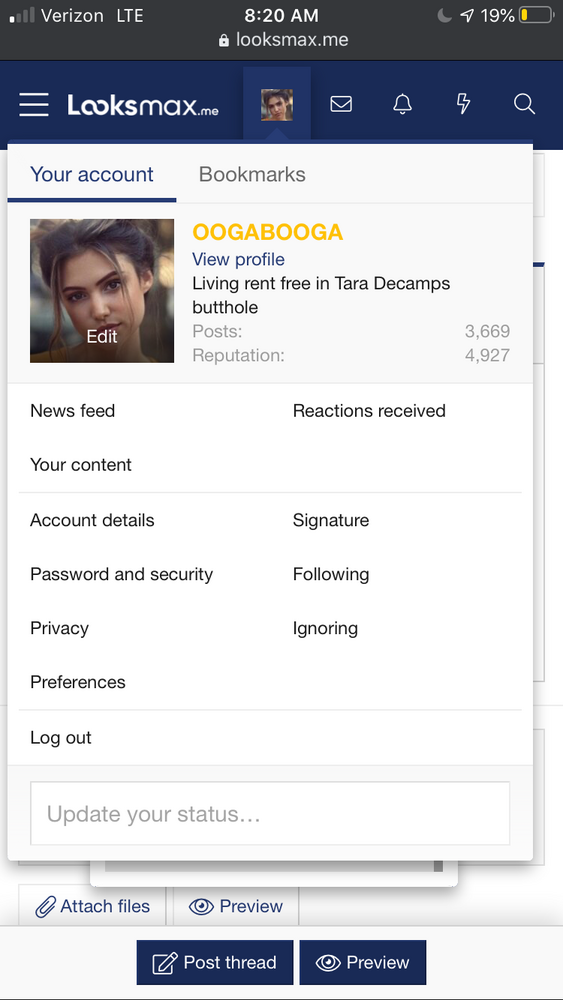Select the Your account tab
The image size is (563, 1000).
pos(92,174)
